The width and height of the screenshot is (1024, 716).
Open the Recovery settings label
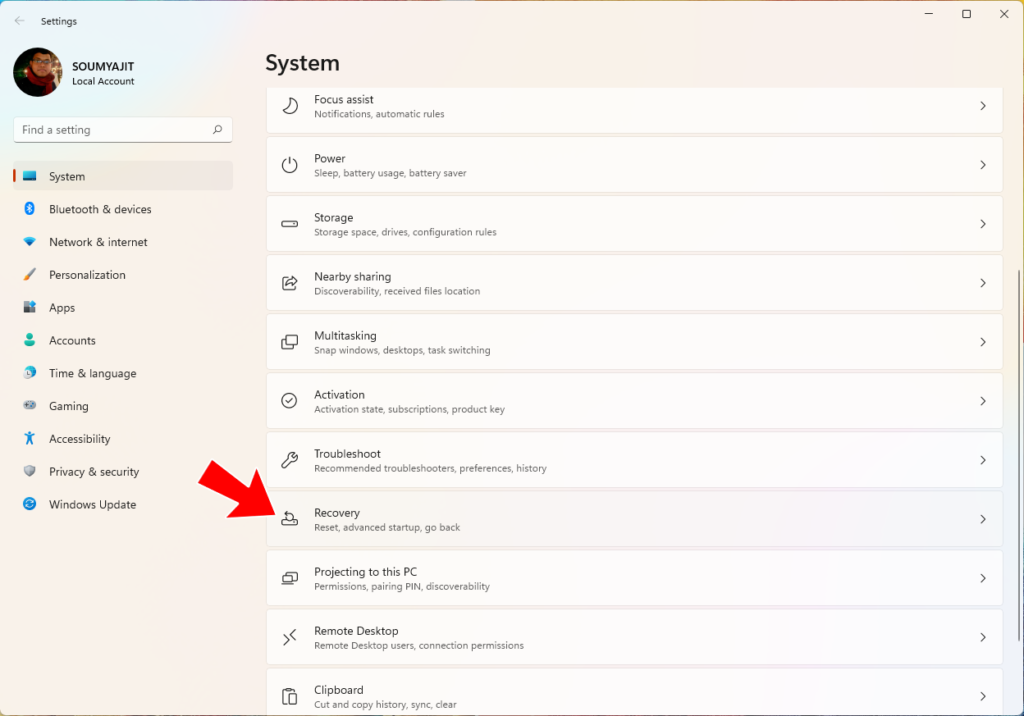337,513
